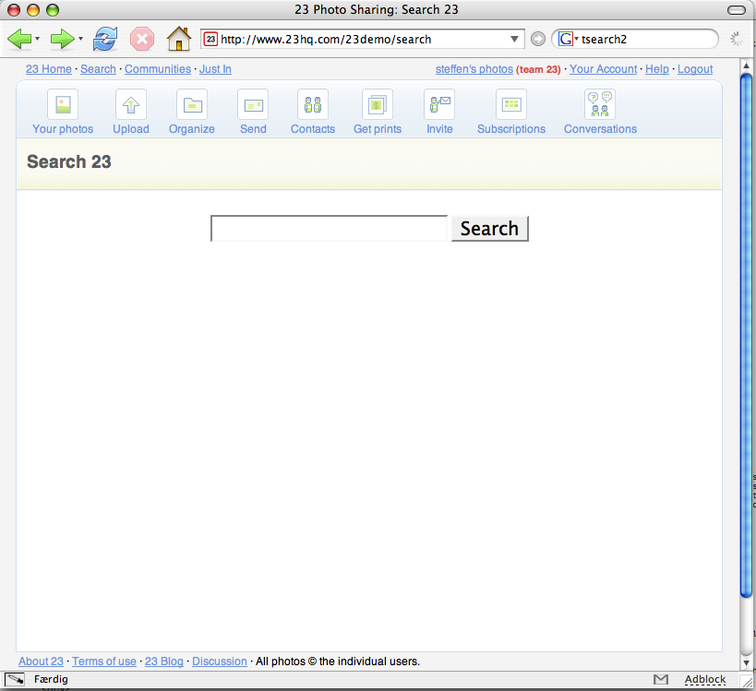The image size is (756, 691).
Task: Click the Logout link
Action: [x=695, y=69]
